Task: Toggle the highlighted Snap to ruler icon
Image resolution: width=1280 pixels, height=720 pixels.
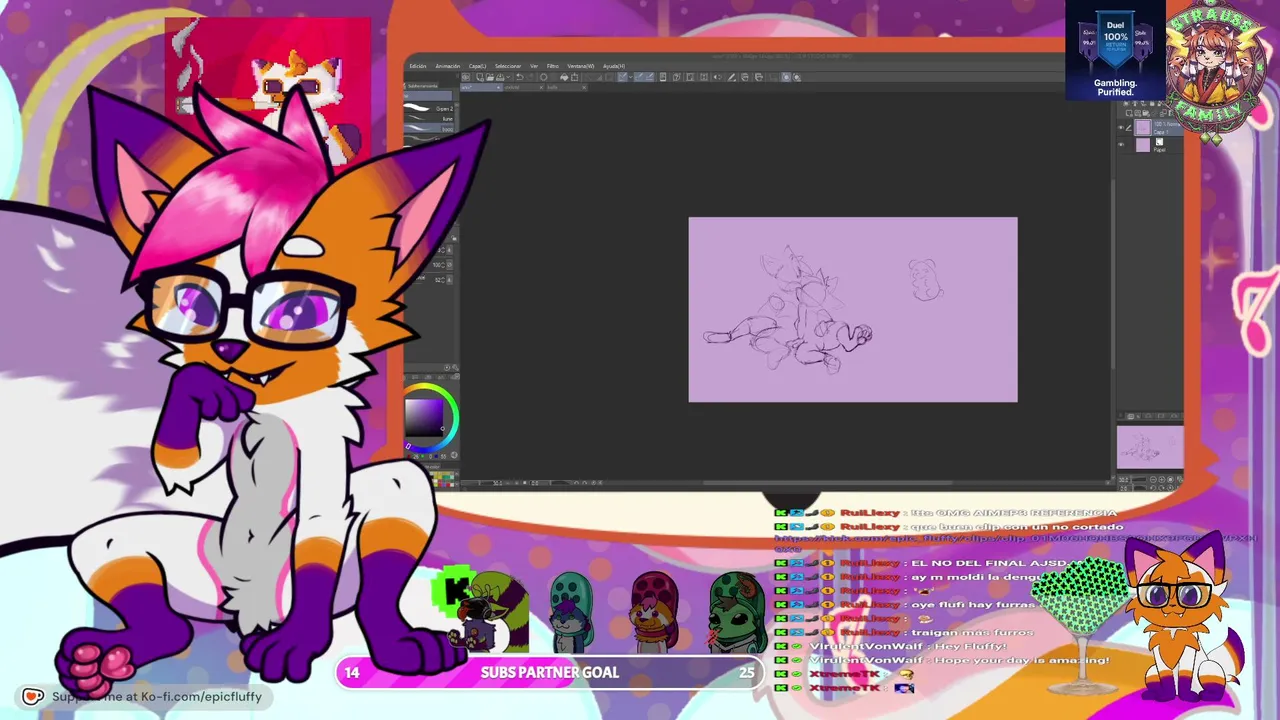Action: 622,77
